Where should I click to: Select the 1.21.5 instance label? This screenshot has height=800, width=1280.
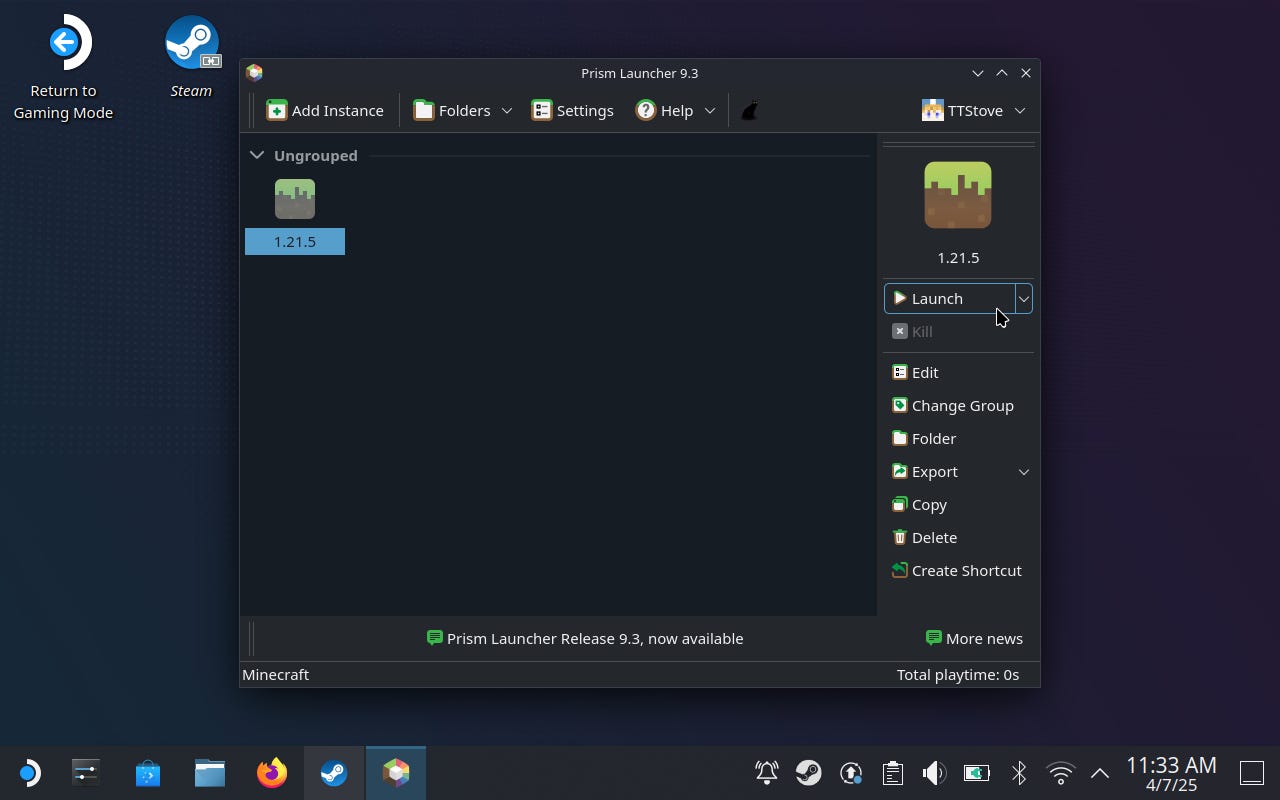(295, 241)
